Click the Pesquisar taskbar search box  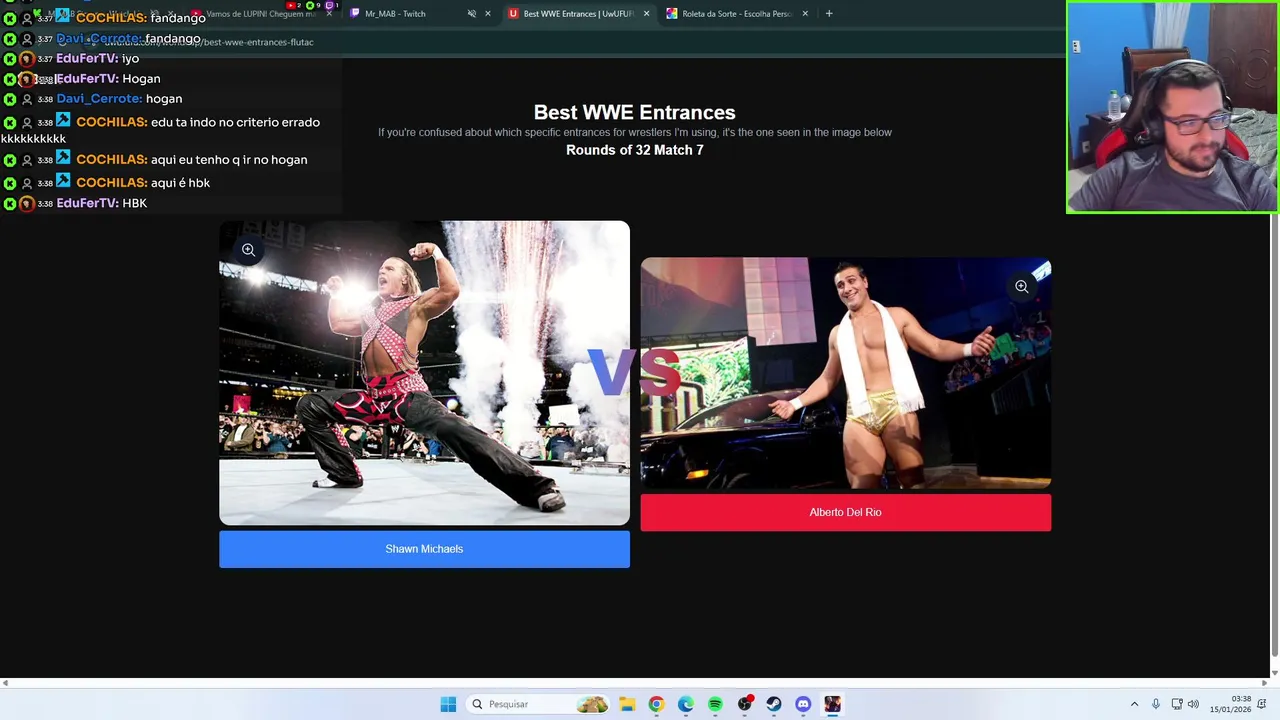pyautogui.click(x=539, y=704)
